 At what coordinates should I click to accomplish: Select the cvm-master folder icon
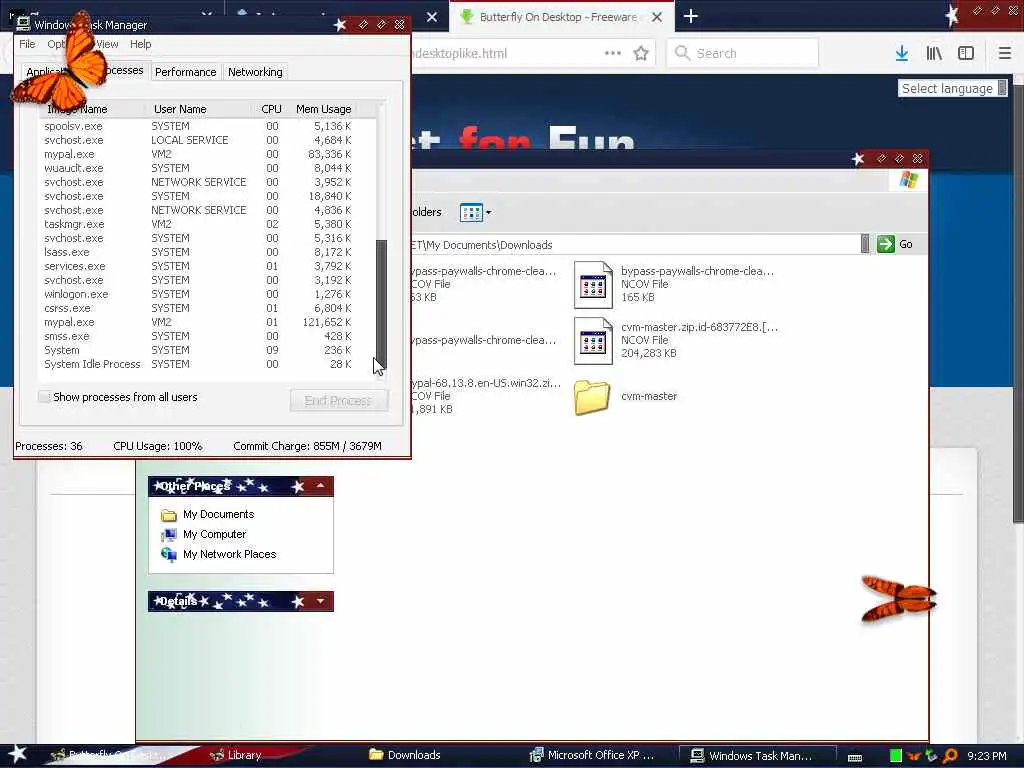(x=592, y=396)
